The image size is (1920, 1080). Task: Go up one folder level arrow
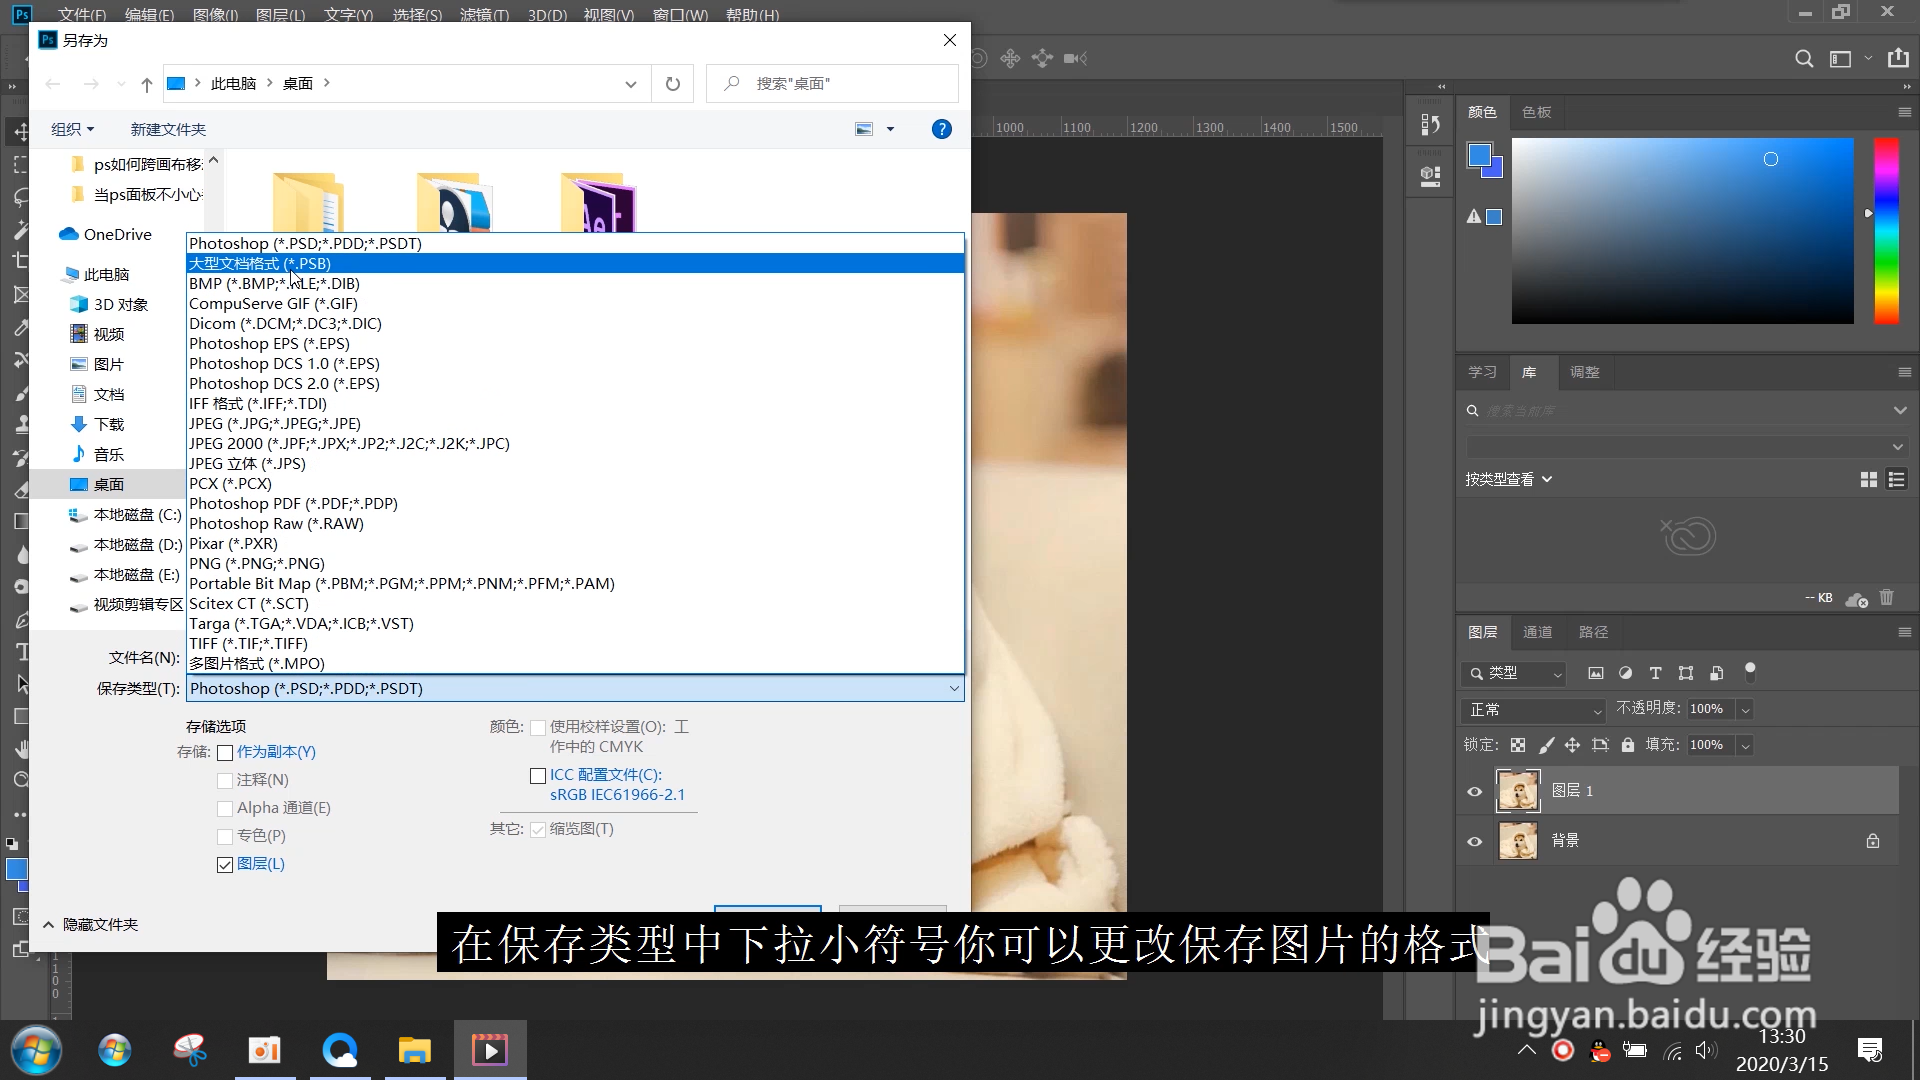pyautogui.click(x=147, y=85)
